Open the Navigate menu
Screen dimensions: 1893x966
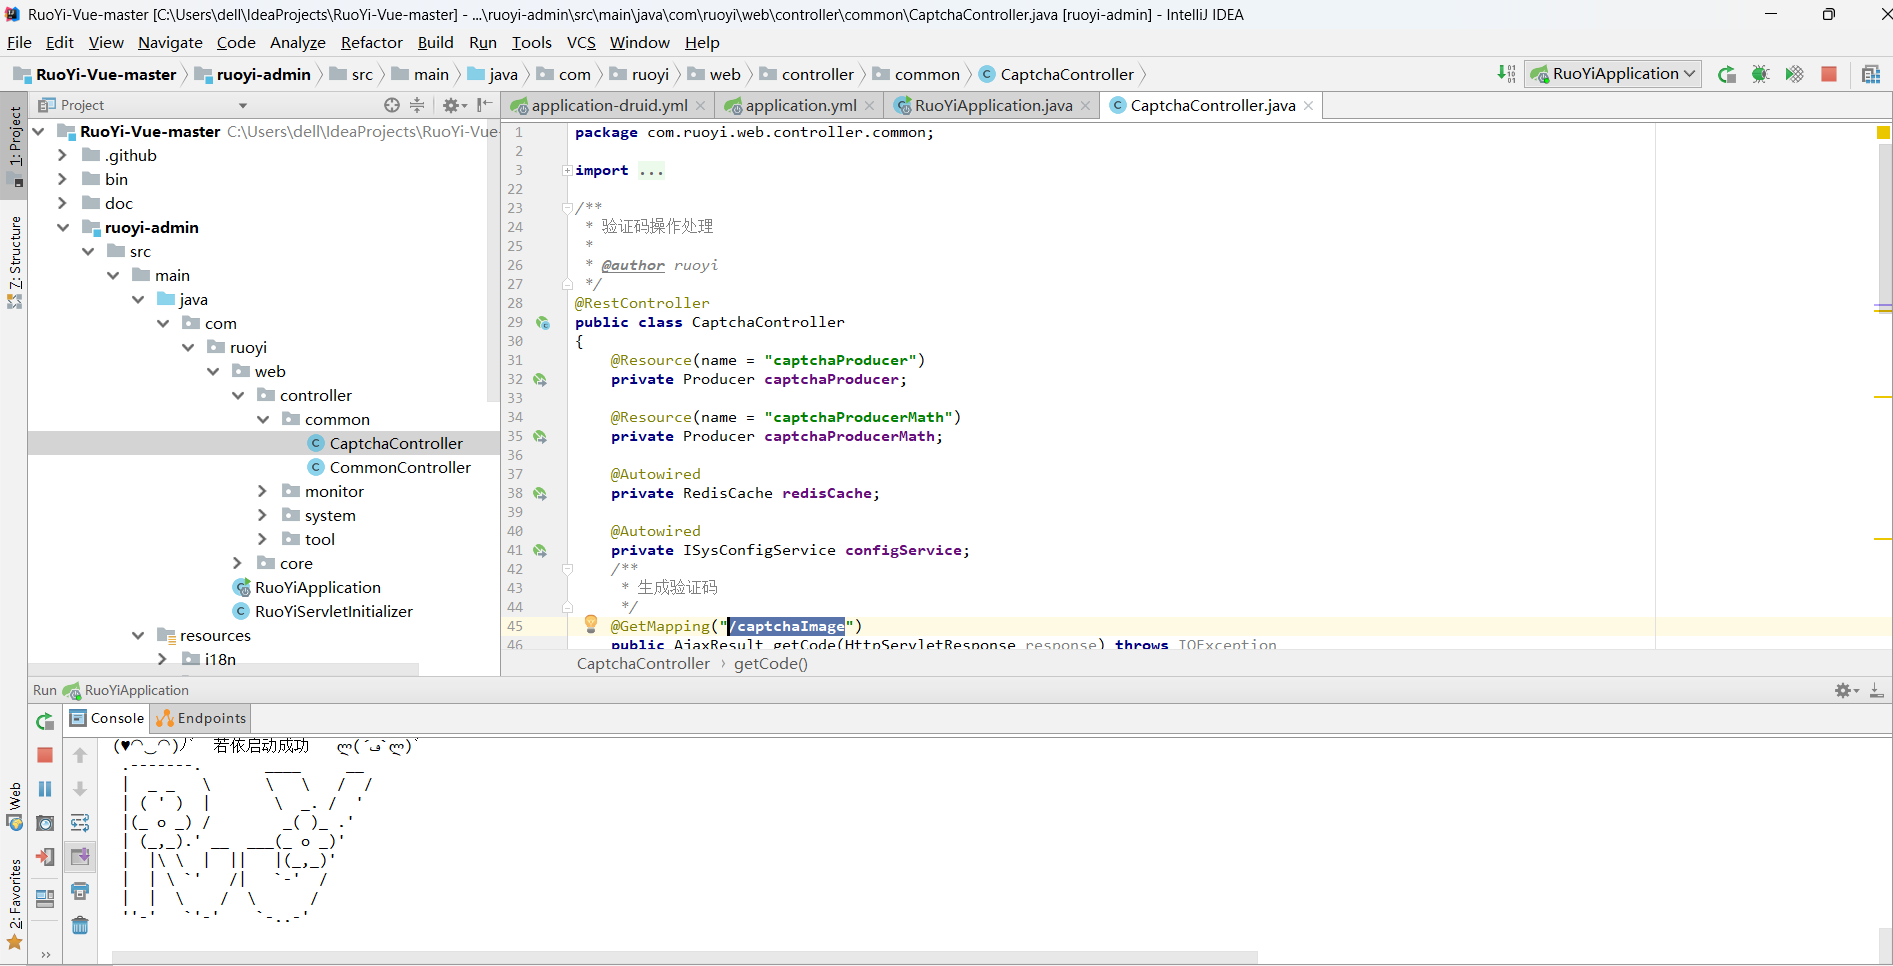[170, 42]
